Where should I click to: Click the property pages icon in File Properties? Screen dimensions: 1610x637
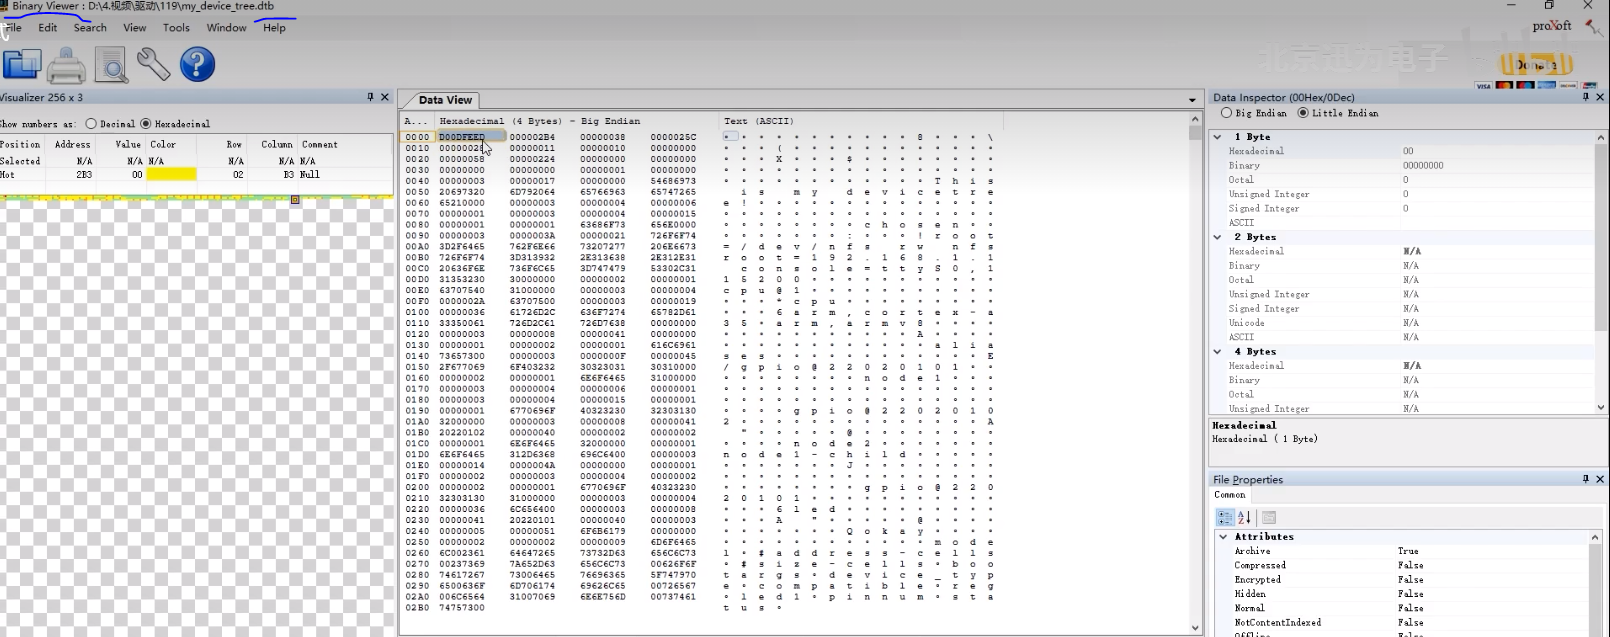(x=1269, y=517)
